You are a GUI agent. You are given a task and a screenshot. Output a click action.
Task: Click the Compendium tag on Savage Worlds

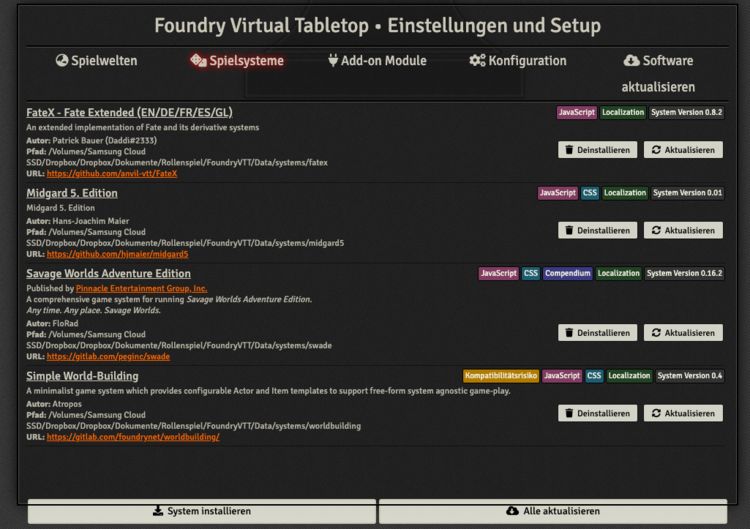click(x=568, y=273)
